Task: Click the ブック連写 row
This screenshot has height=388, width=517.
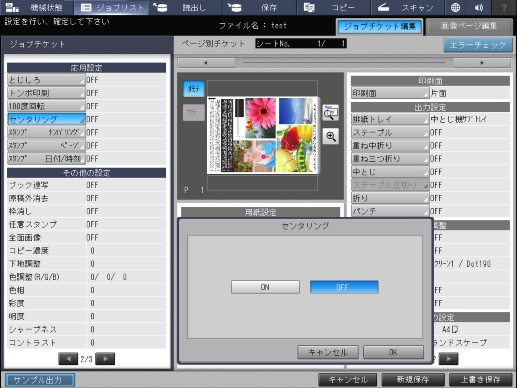Action: pyautogui.click(x=86, y=185)
